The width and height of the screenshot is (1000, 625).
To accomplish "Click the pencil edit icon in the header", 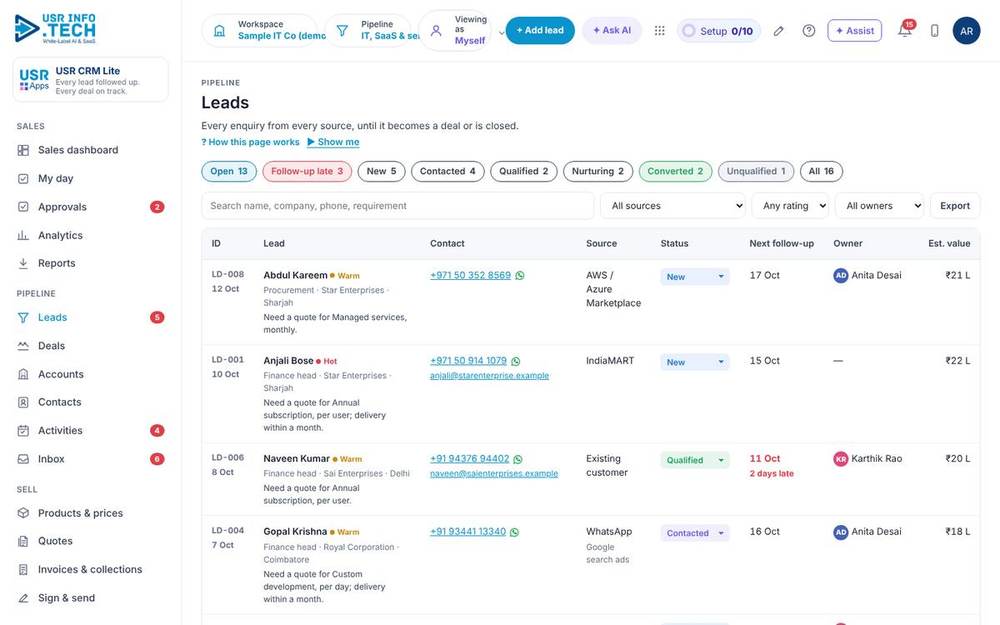I will point(778,31).
